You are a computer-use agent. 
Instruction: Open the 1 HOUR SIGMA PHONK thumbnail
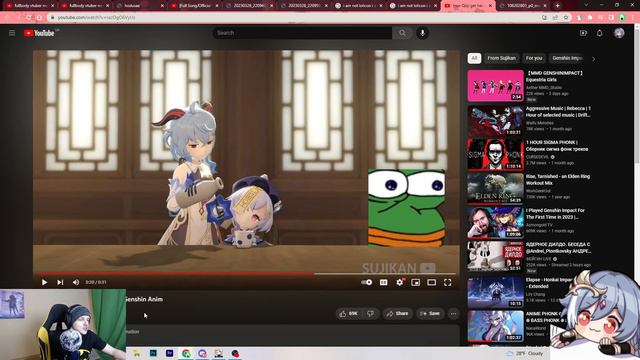coord(496,154)
